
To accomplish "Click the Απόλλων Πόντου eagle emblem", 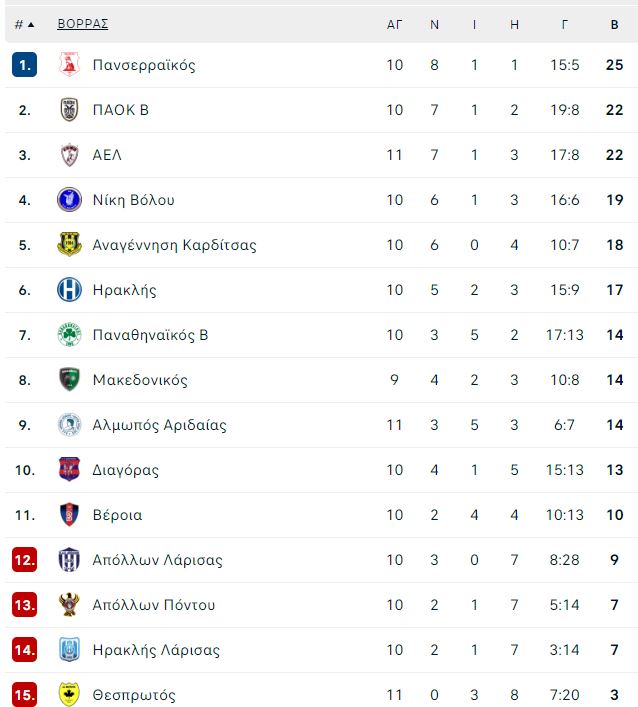I will click(69, 605).
